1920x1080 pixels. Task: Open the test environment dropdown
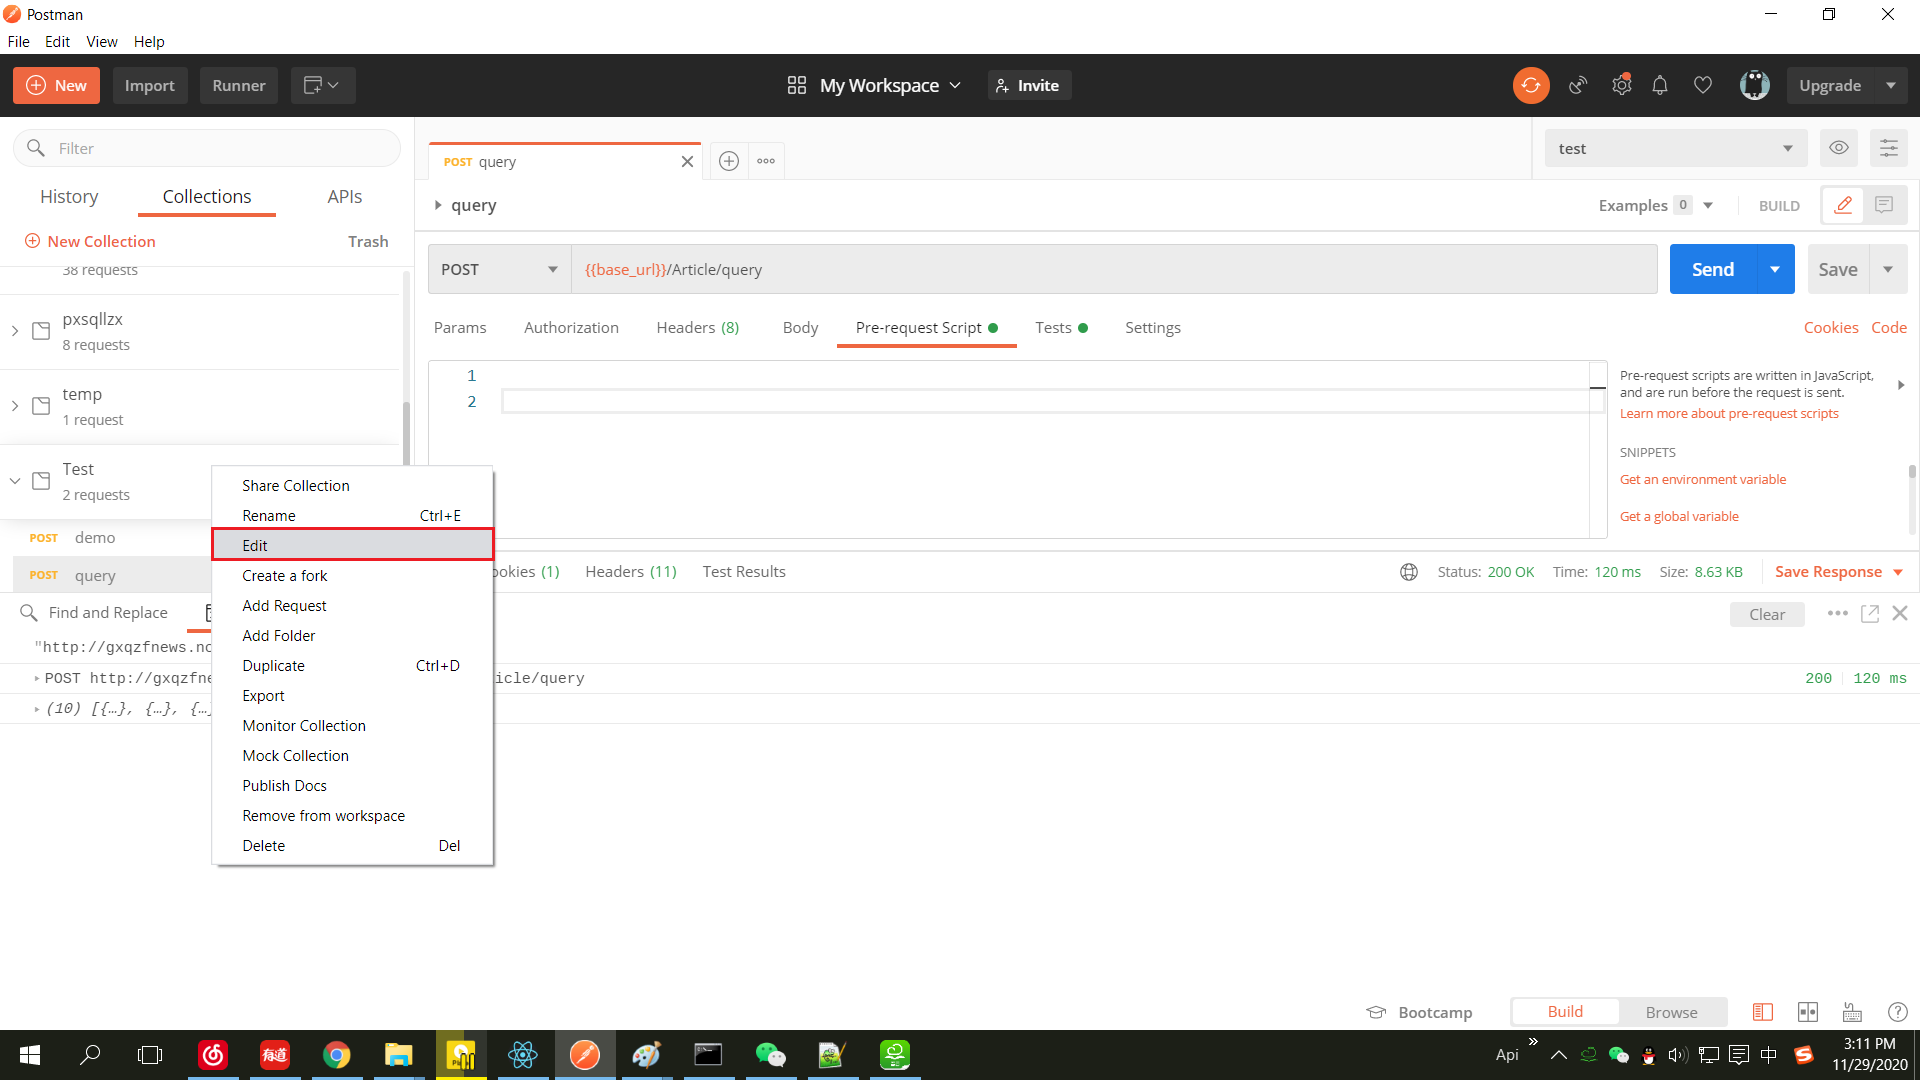tap(1675, 148)
